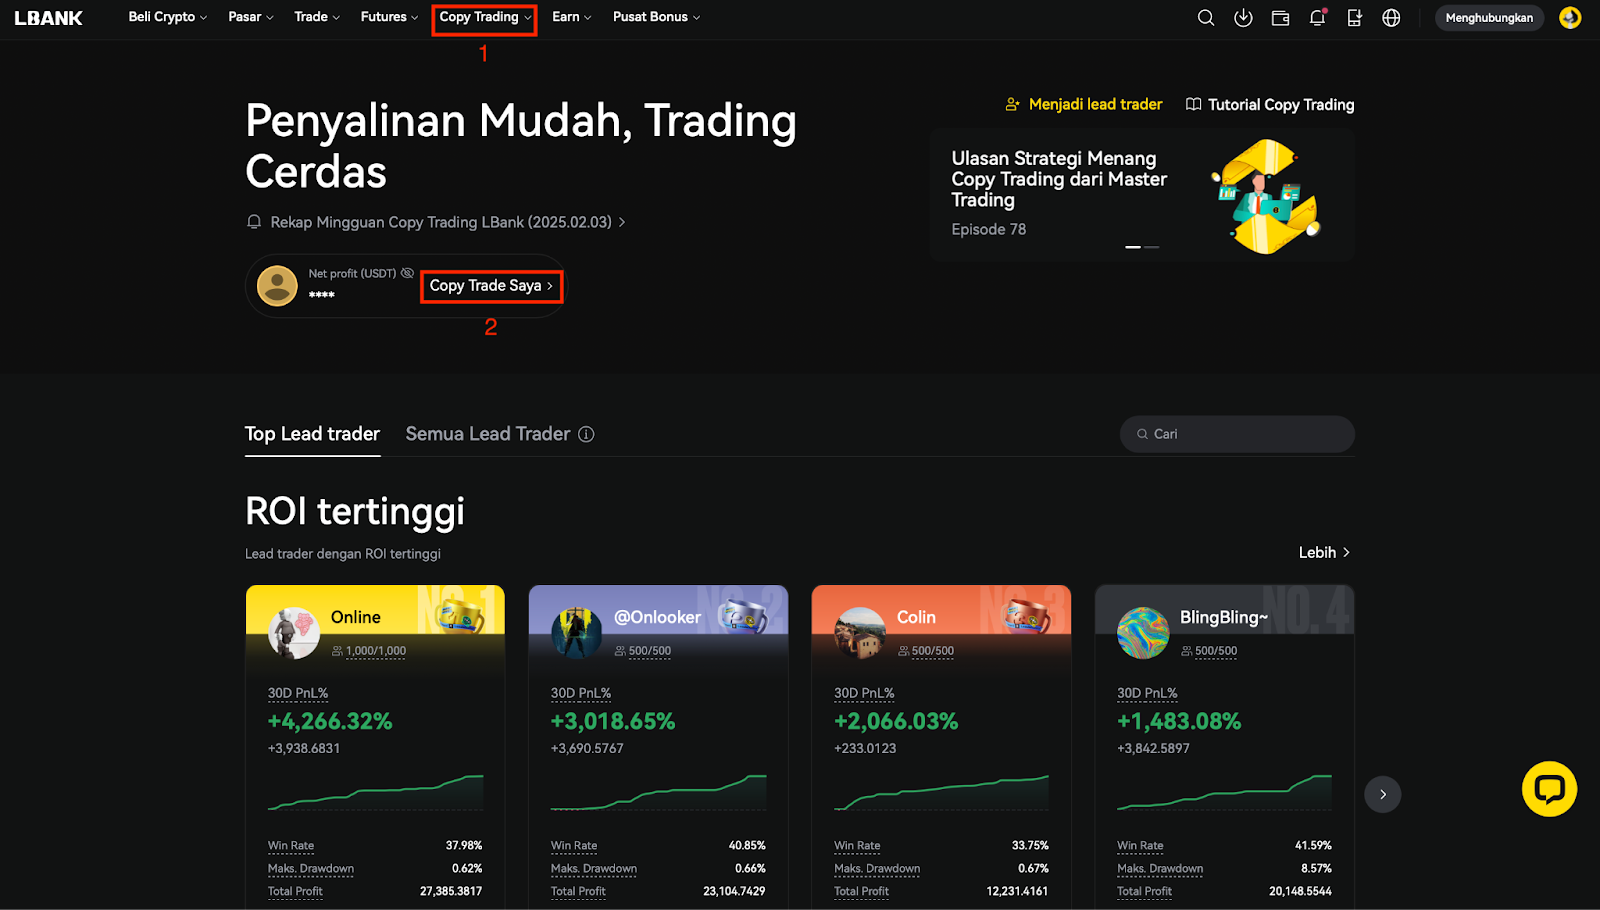Switch to Semua Lead Trader tab
Image resolution: width=1600 pixels, height=910 pixels.
(487, 434)
